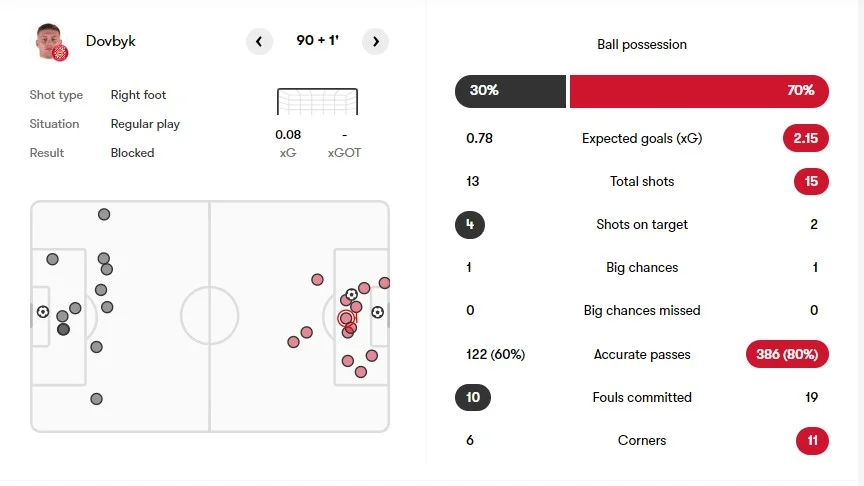The image size is (864, 486).
Task: Click the red 70% possession bar segment
Action: pyautogui.click(x=699, y=90)
